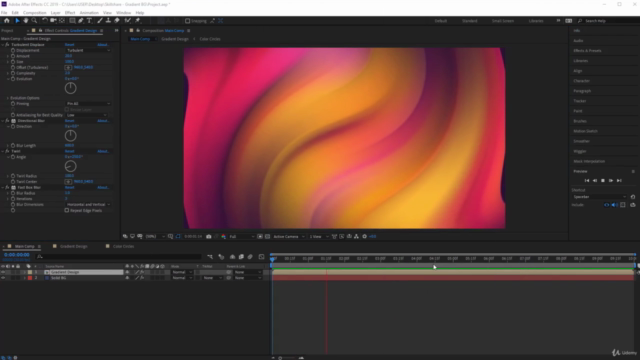The image size is (640, 360).
Task: Switch to Color Circles timeline tab
Action: (x=123, y=246)
